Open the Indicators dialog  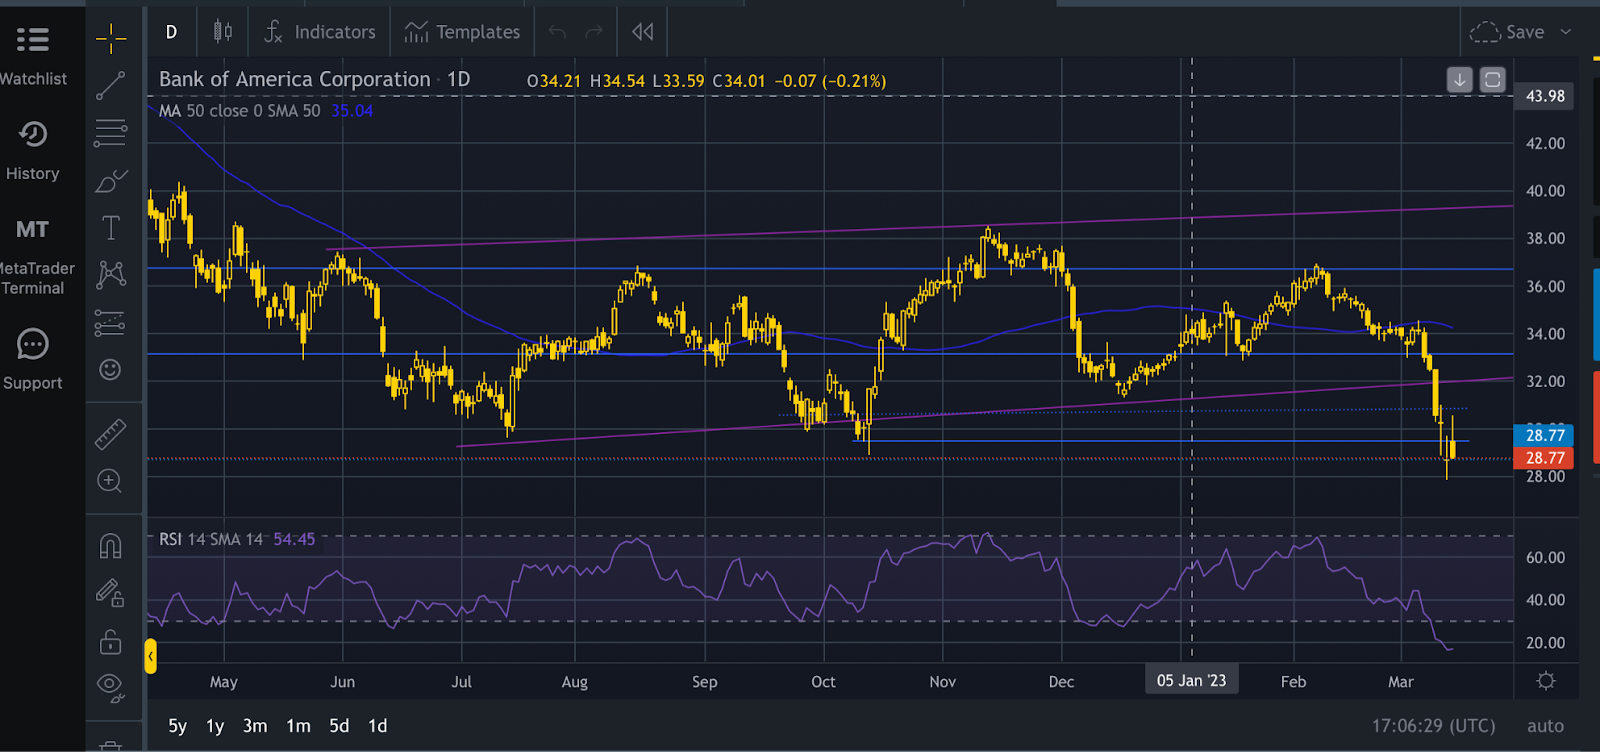pyautogui.click(x=320, y=32)
